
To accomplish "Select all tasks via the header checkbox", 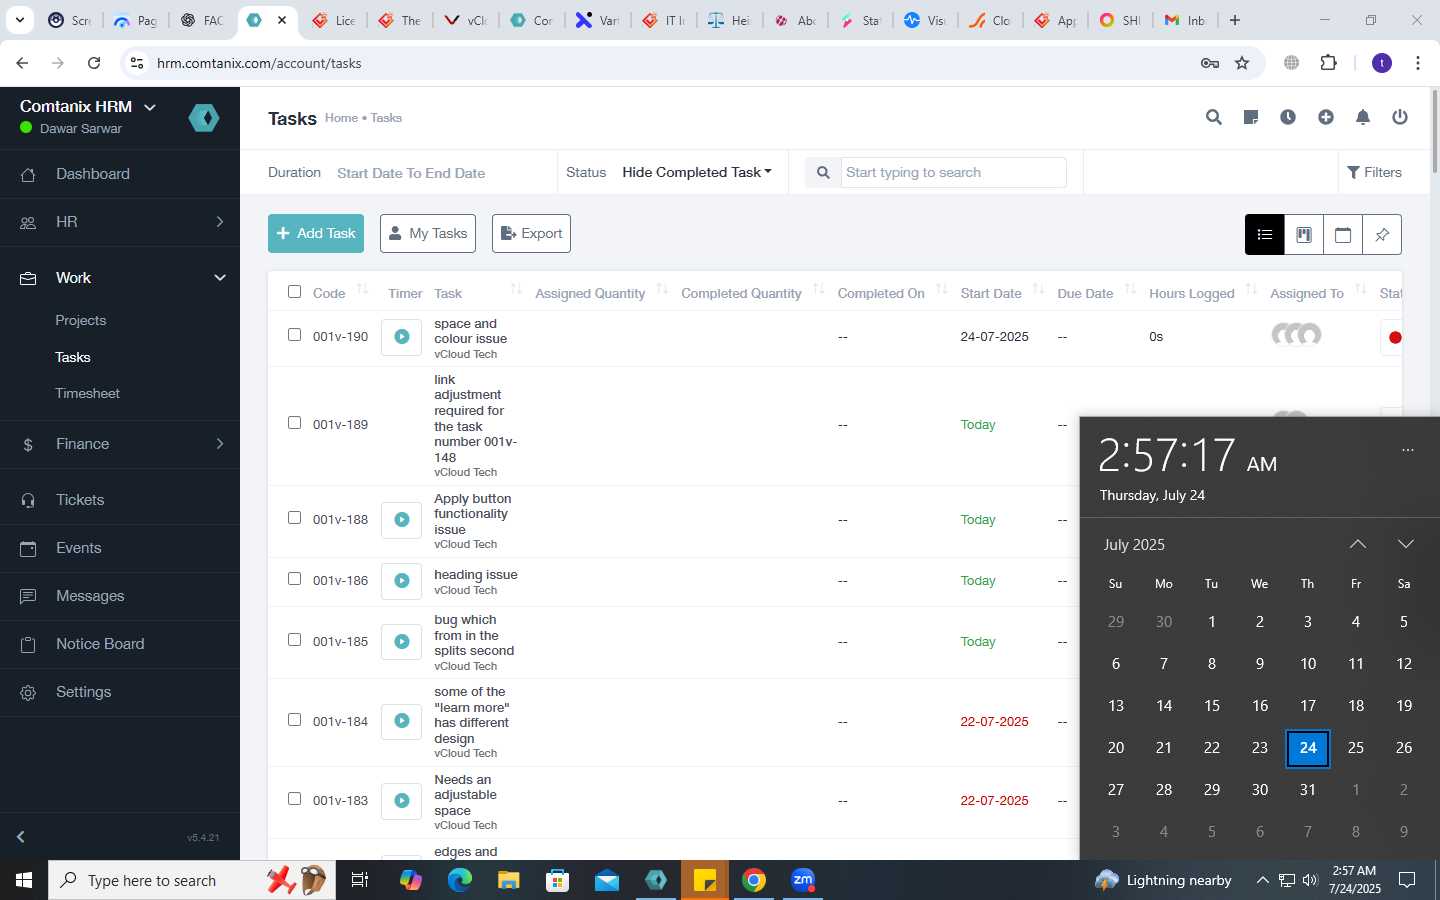I will coord(294,292).
